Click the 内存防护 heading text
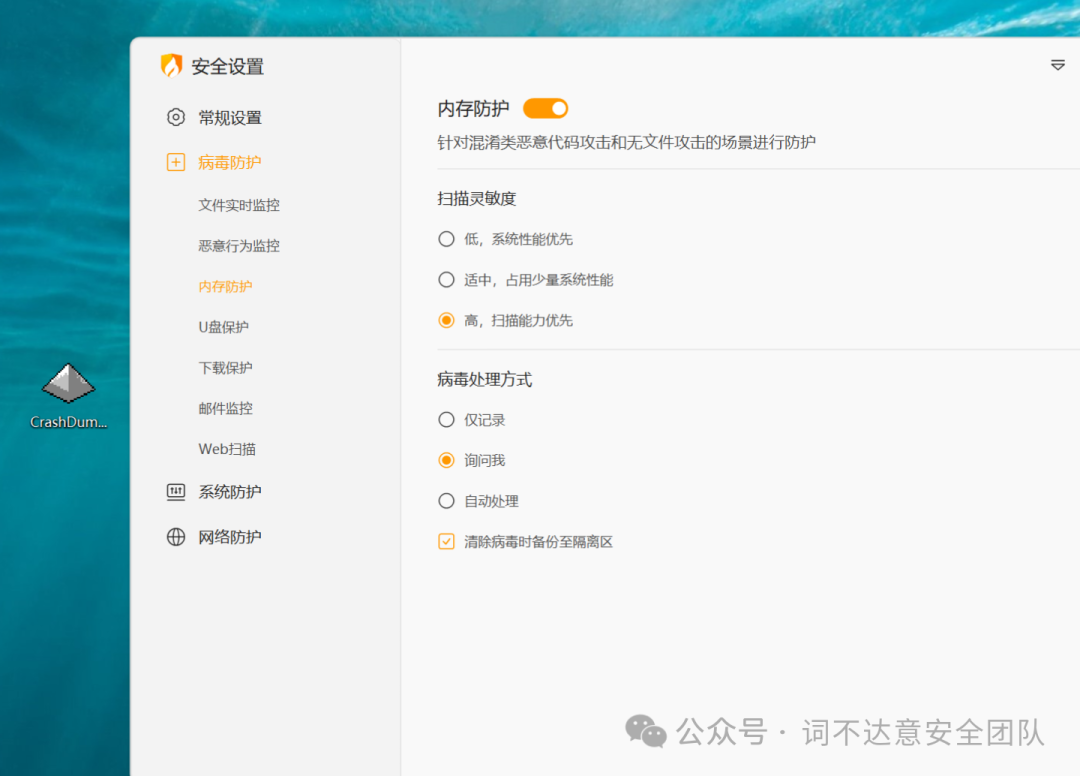Screen dimensions: 1080x776 (x=473, y=108)
